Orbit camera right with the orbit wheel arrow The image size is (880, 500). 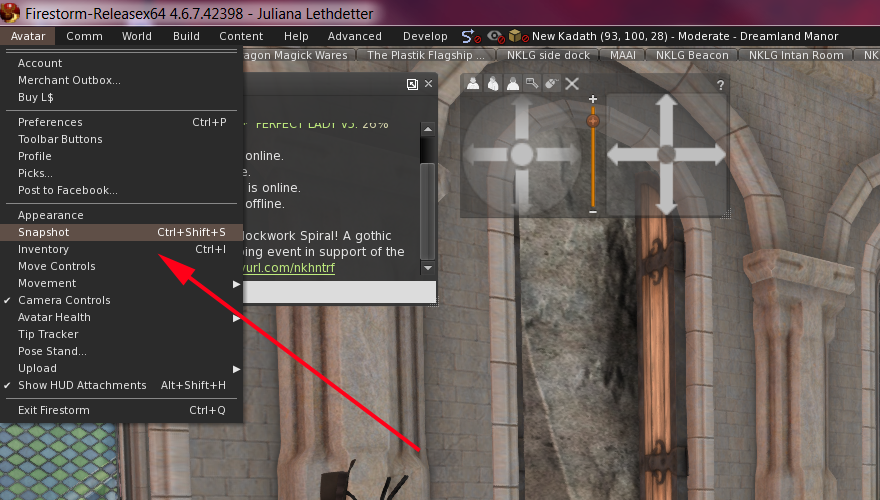[x=558, y=154]
